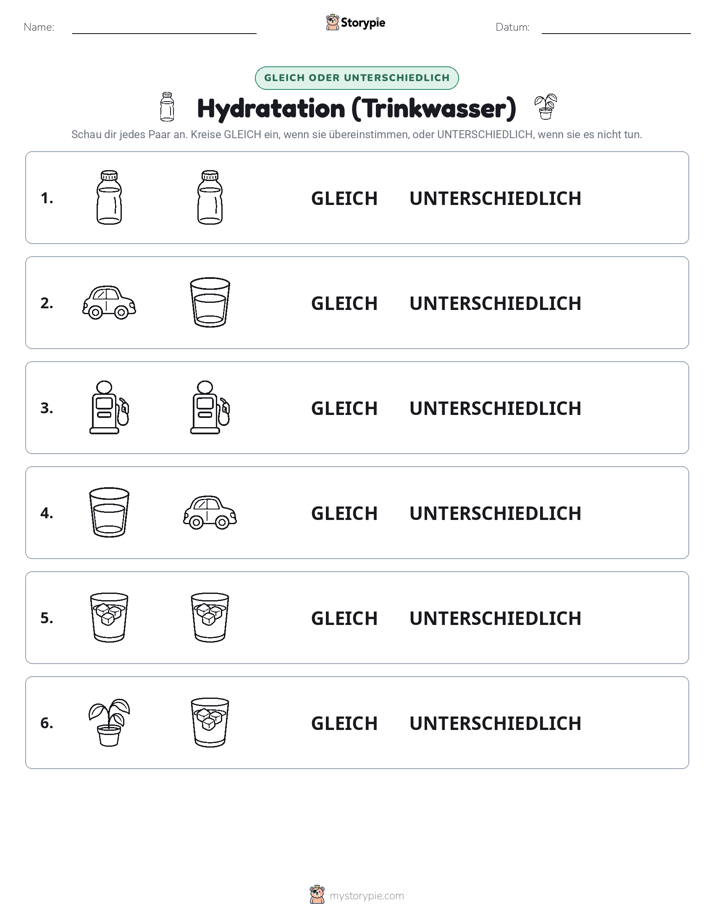Select UNTERSCHIEDLICH in row 4
The width and height of the screenshot is (714, 924).
(x=495, y=513)
